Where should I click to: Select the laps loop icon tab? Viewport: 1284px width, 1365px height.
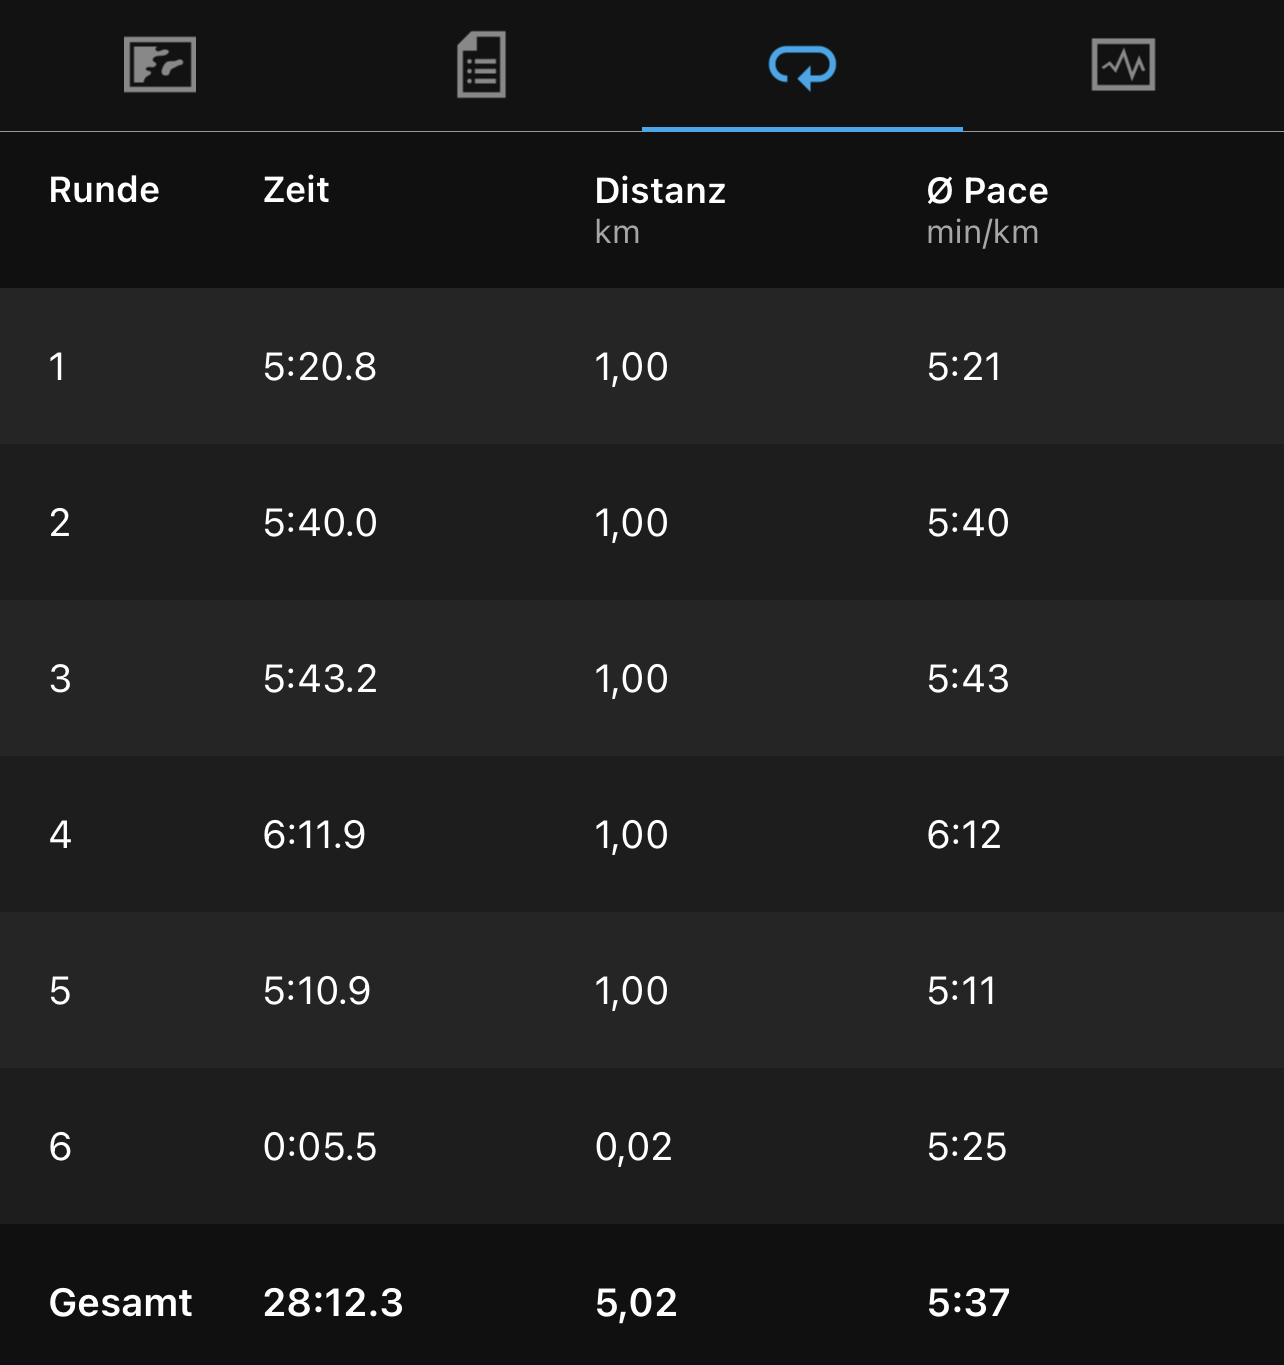[x=802, y=66]
